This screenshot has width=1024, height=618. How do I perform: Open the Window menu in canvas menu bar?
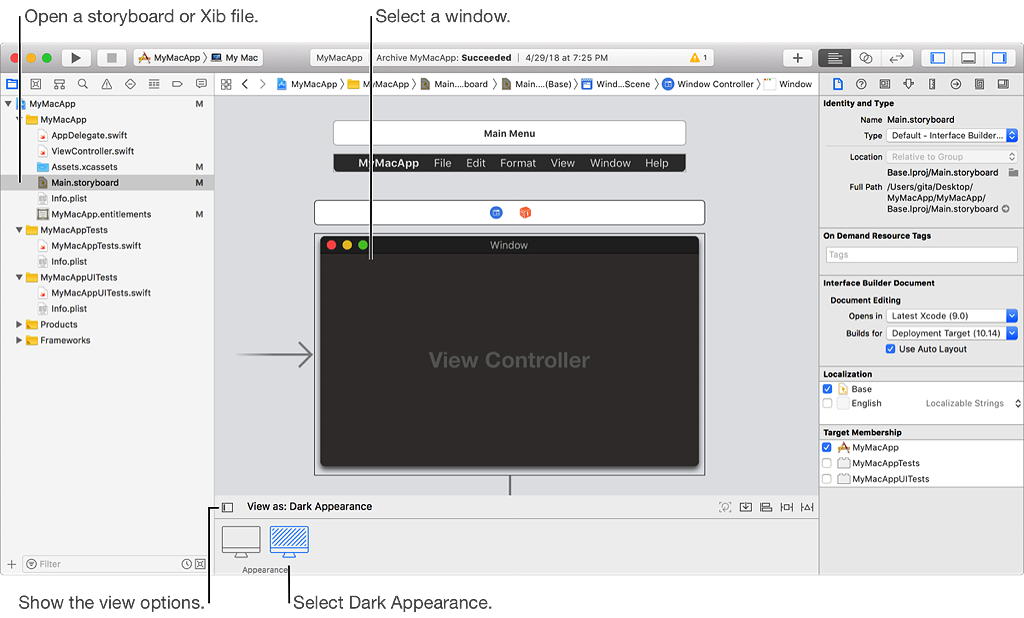tap(610, 163)
